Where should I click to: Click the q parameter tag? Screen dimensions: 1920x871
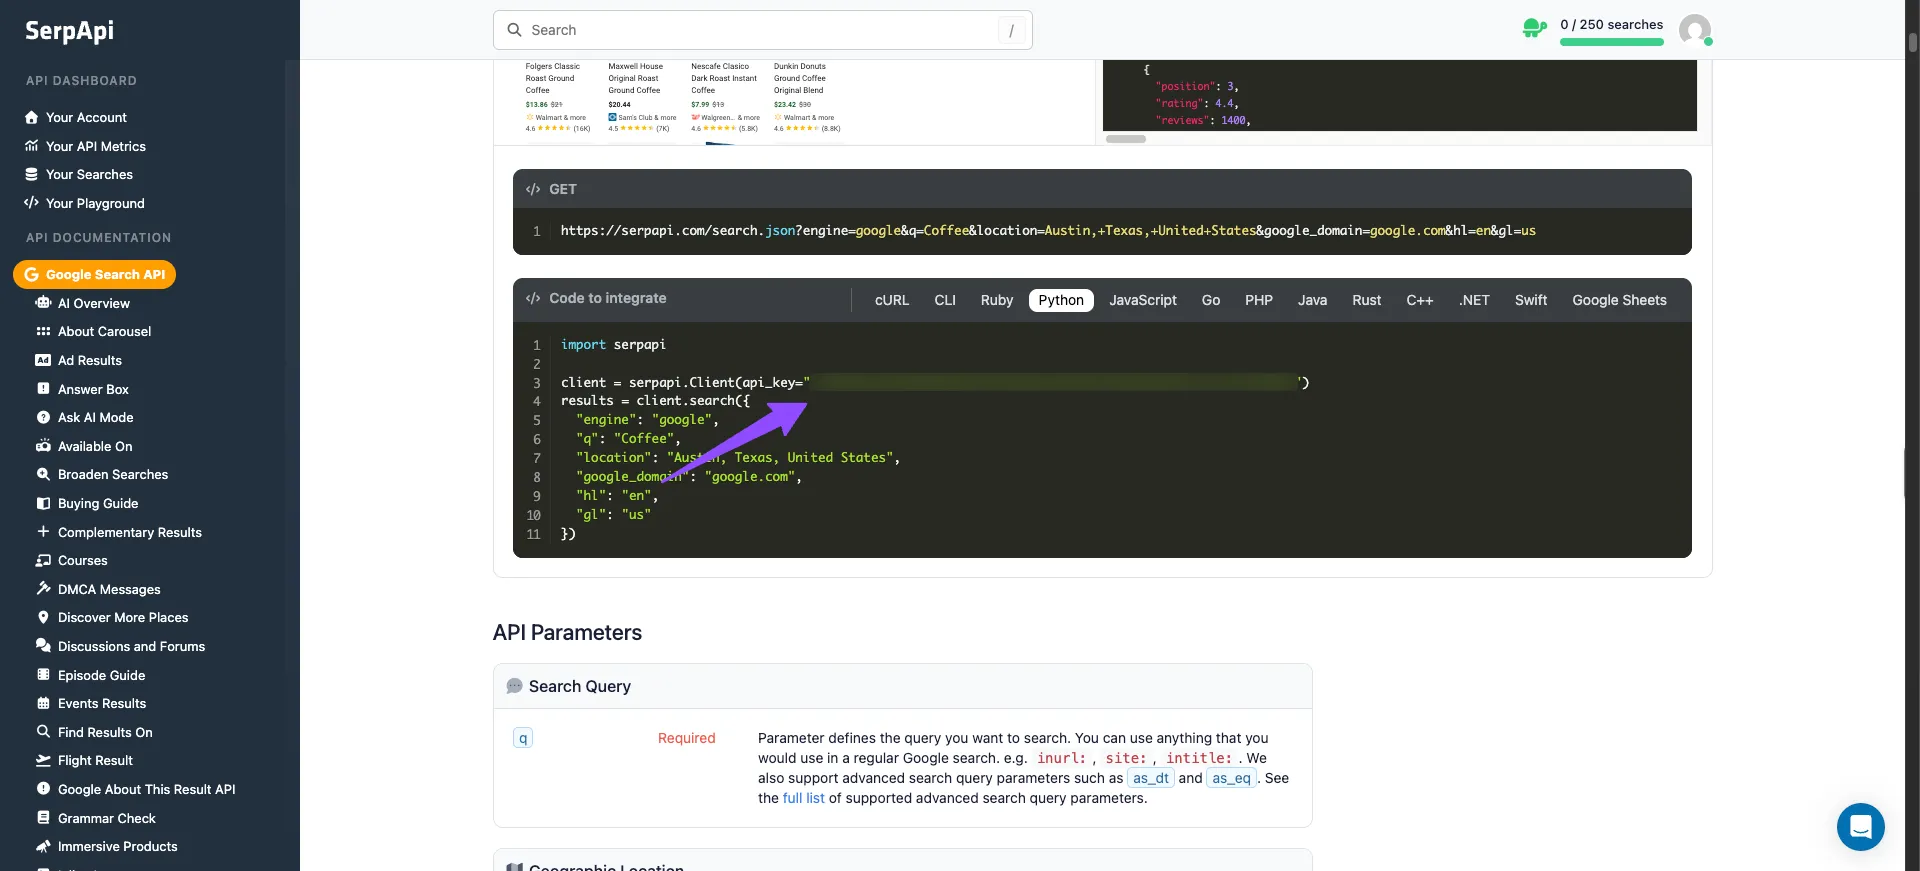click(x=523, y=738)
